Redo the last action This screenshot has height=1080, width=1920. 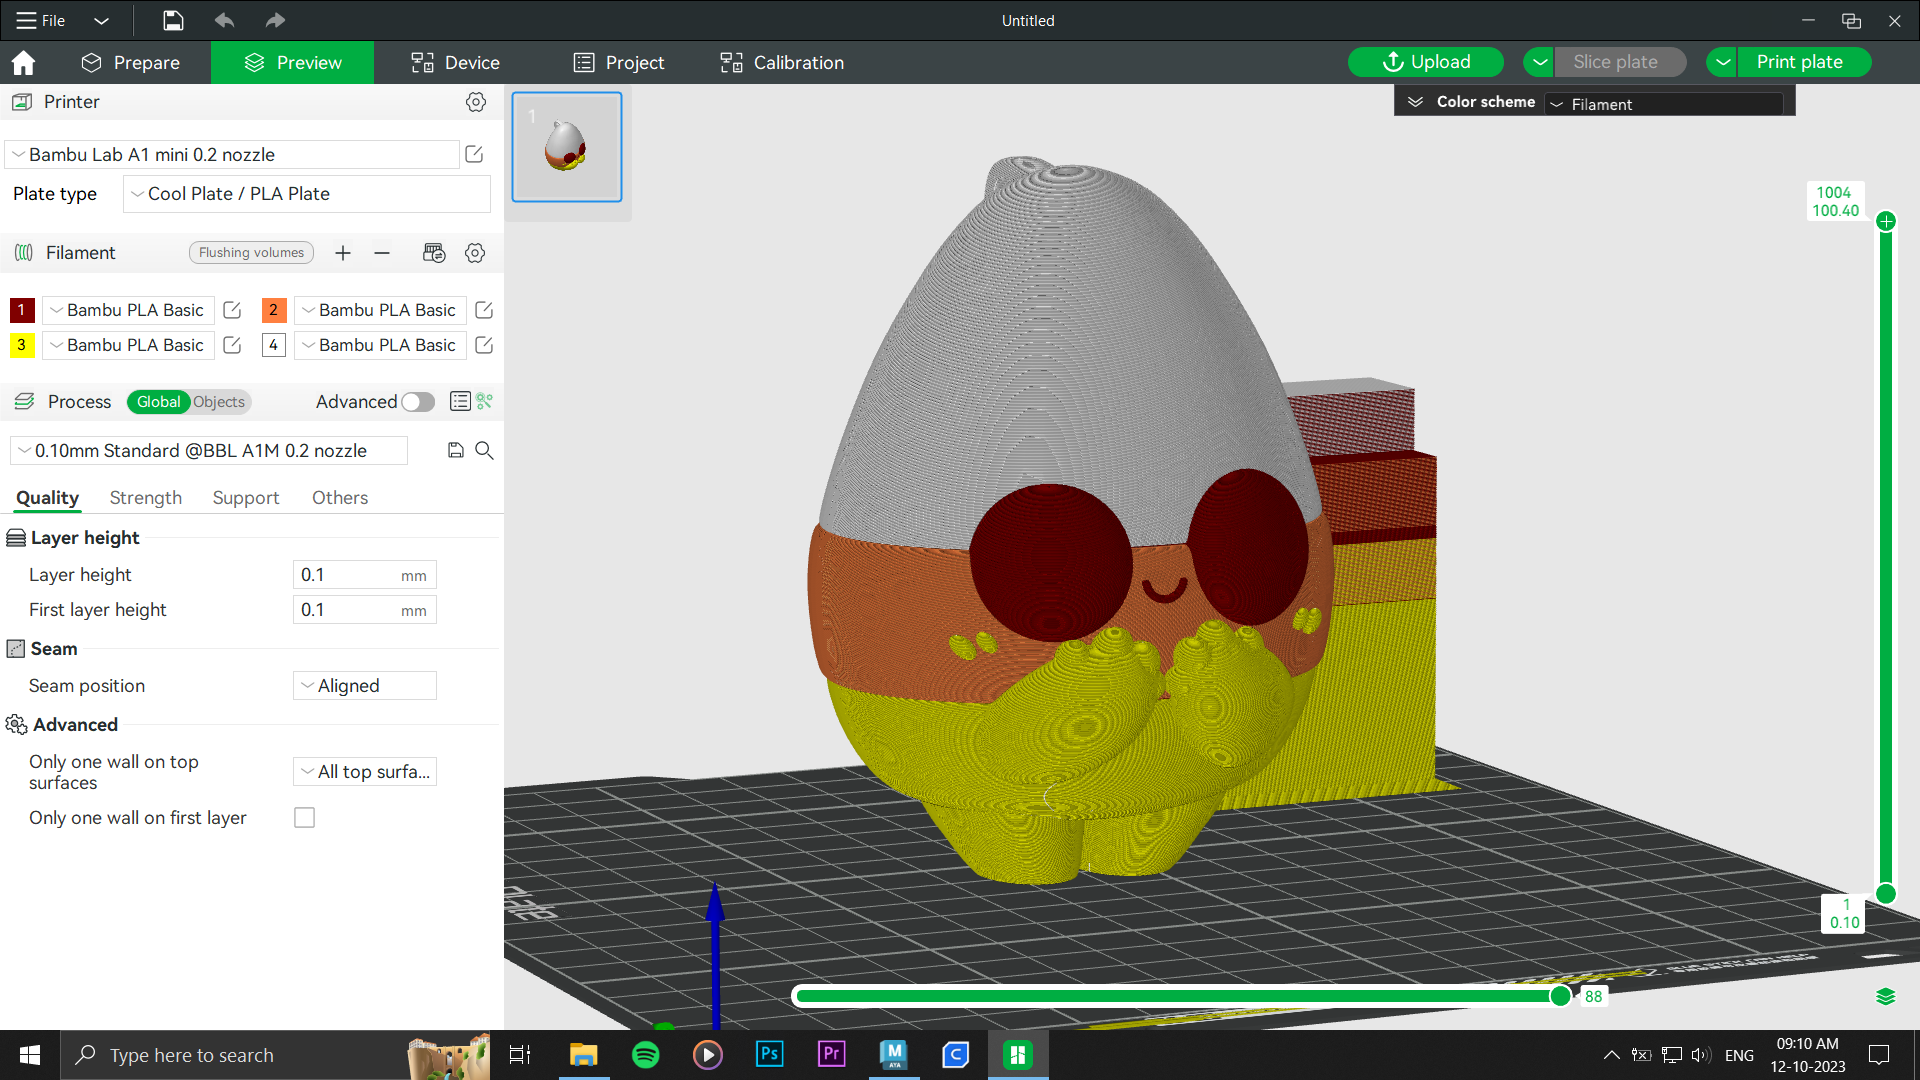point(274,20)
